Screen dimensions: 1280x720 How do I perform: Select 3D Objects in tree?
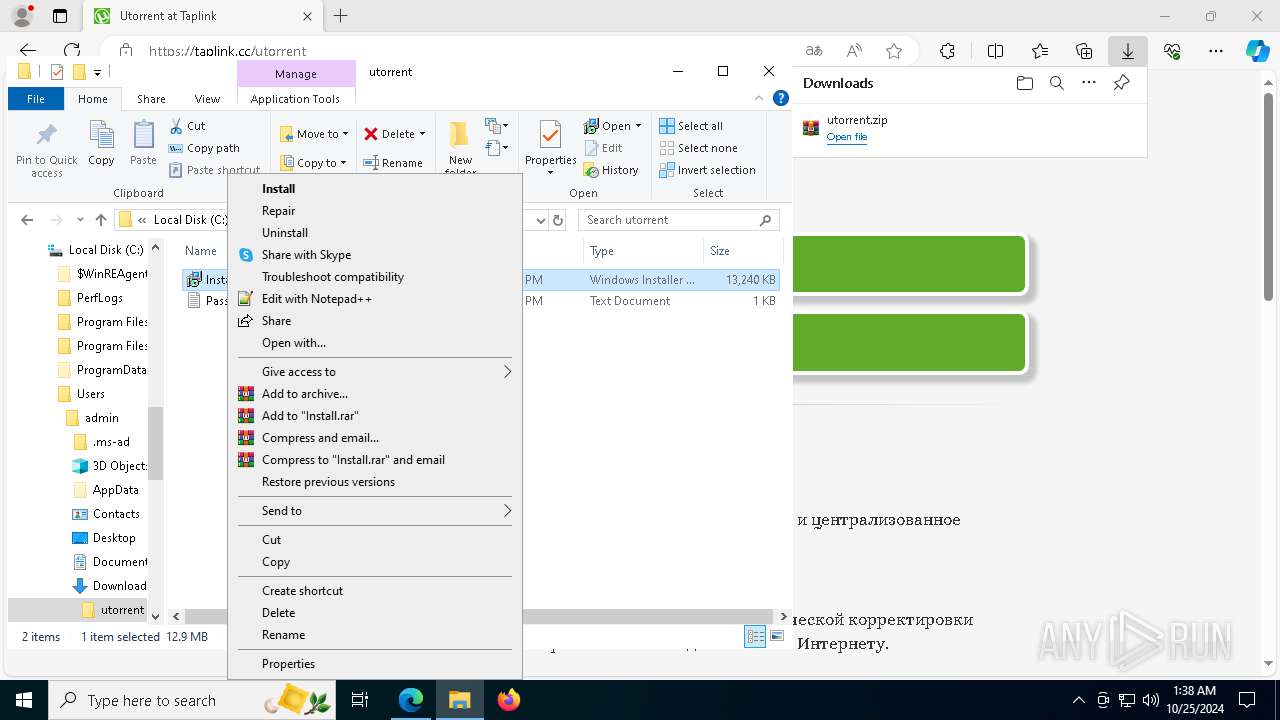tap(119, 466)
